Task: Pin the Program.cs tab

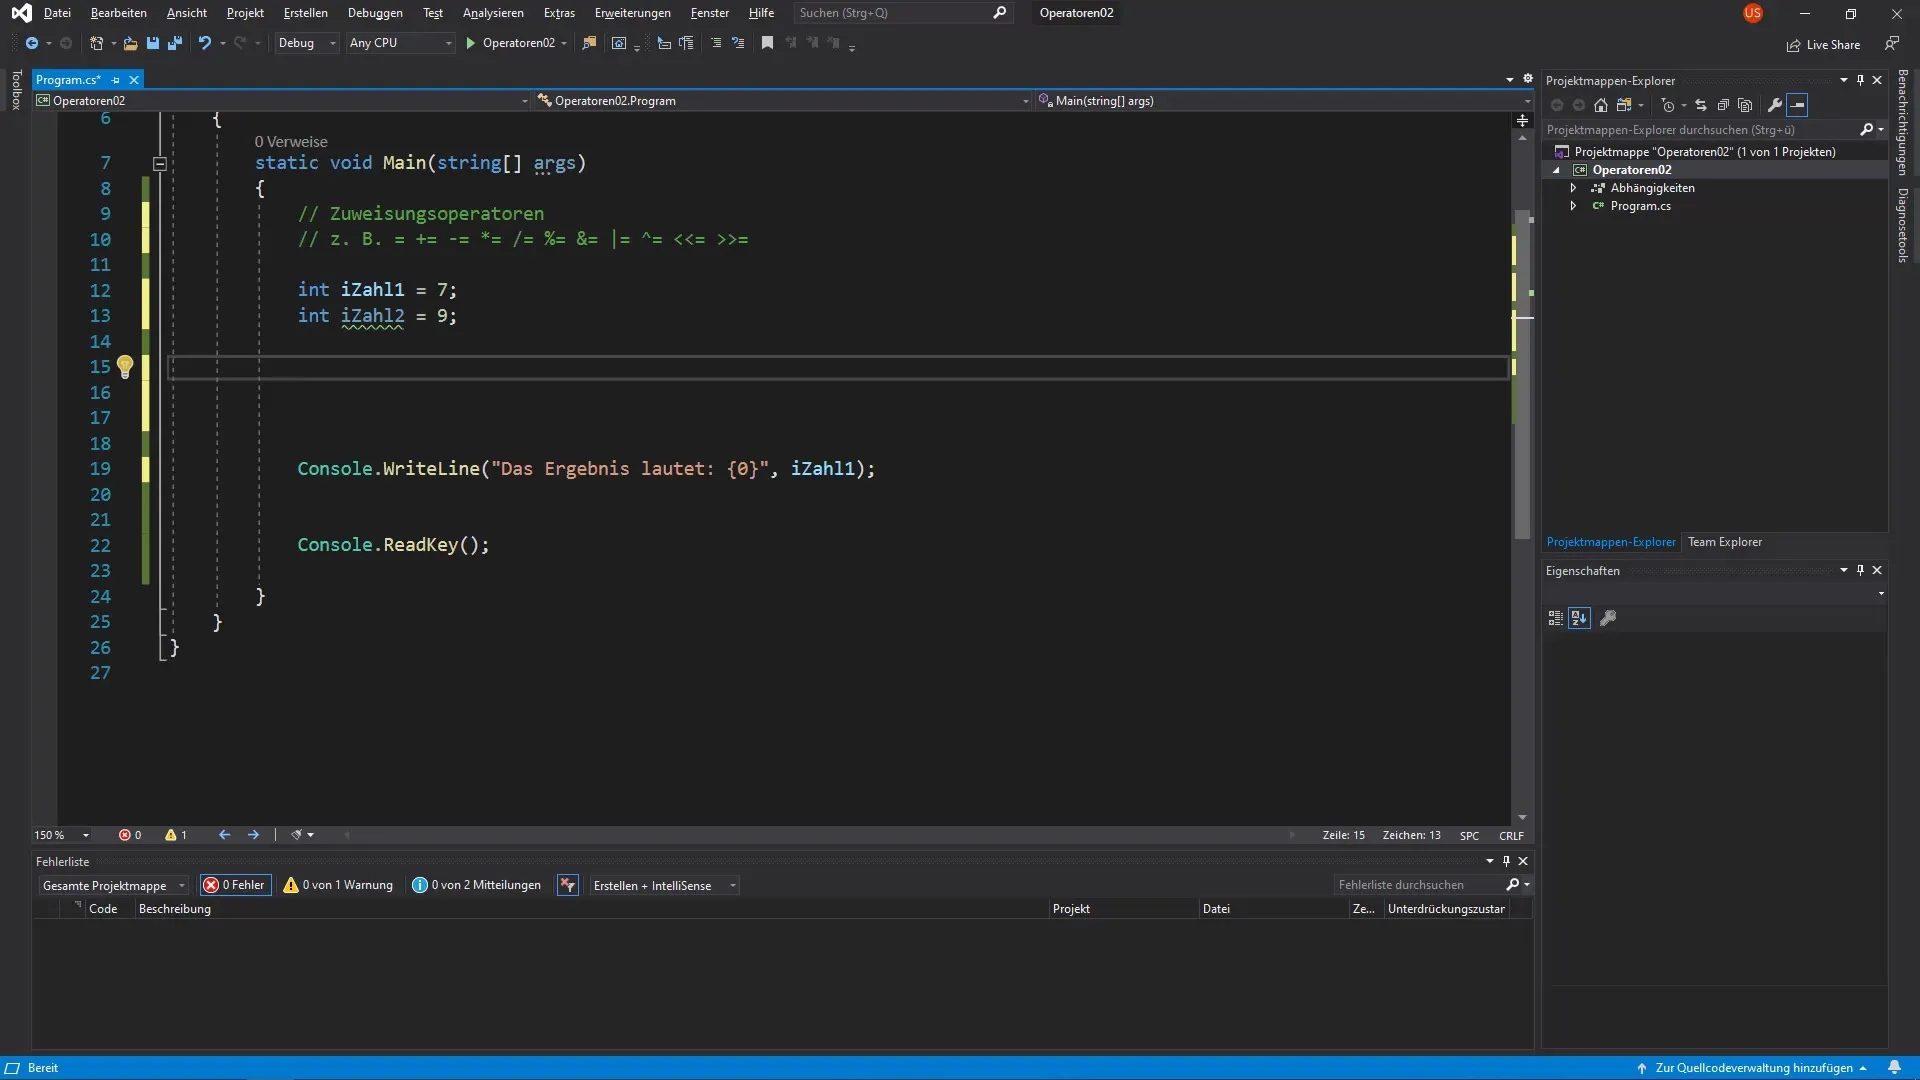Action: [x=115, y=80]
